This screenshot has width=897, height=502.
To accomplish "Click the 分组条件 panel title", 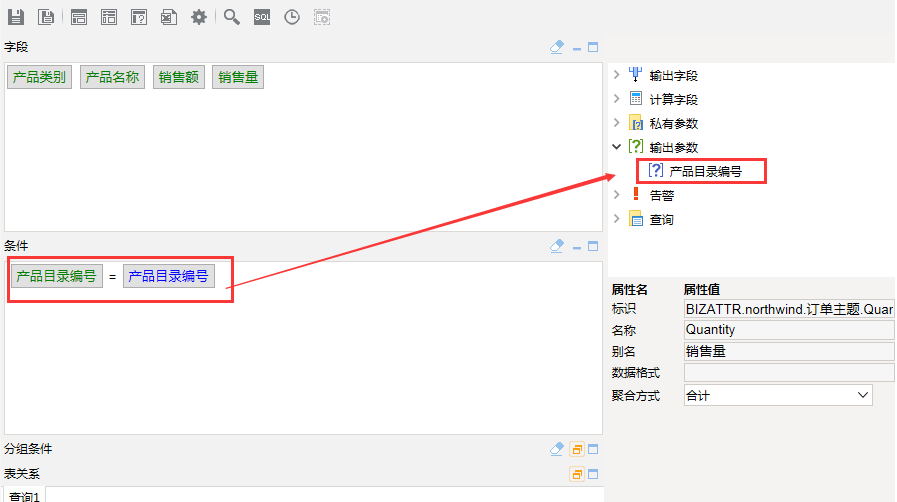I will [28, 449].
